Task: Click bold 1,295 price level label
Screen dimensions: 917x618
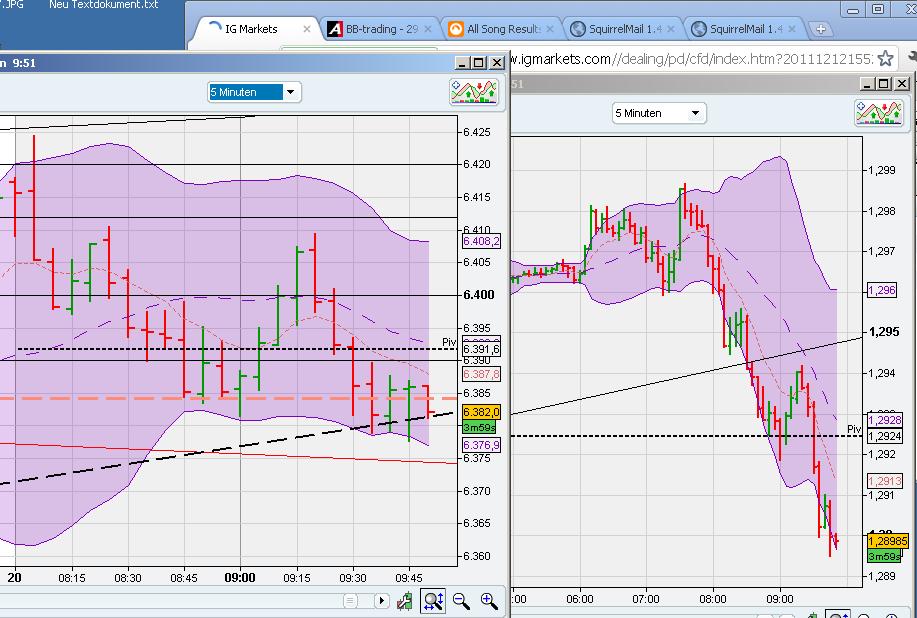Action: click(x=884, y=332)
